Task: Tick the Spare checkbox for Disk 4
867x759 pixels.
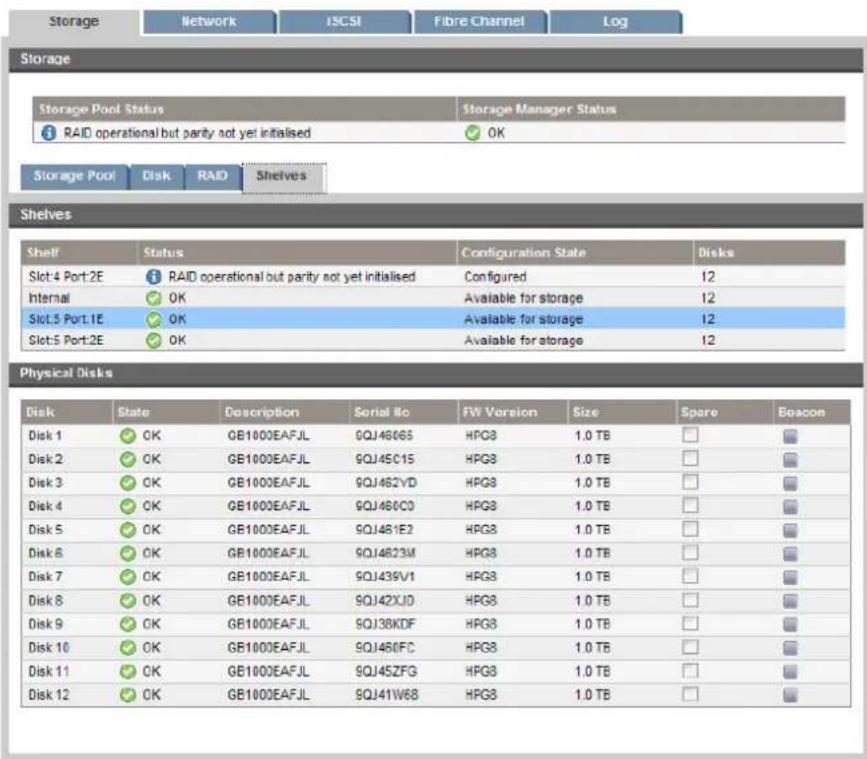Action: tap(690, 505)
